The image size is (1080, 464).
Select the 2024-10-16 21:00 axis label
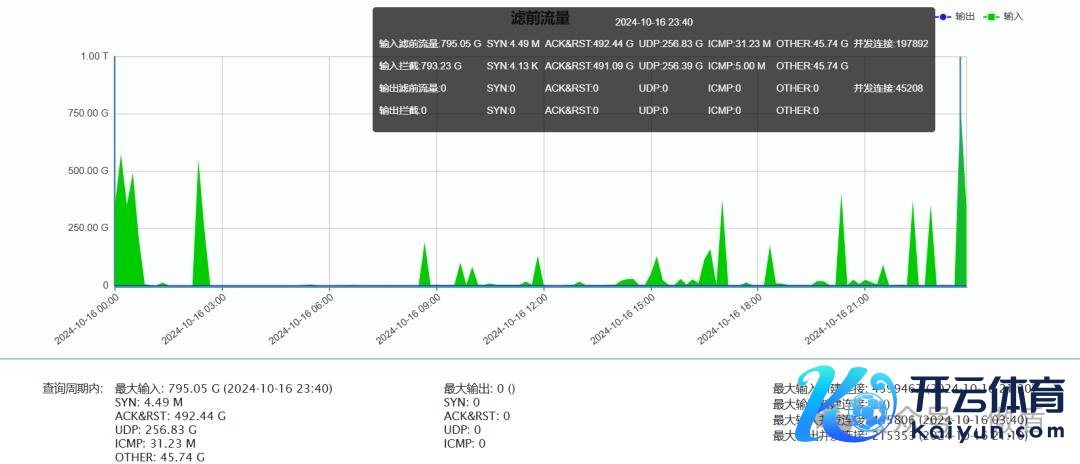837,318
